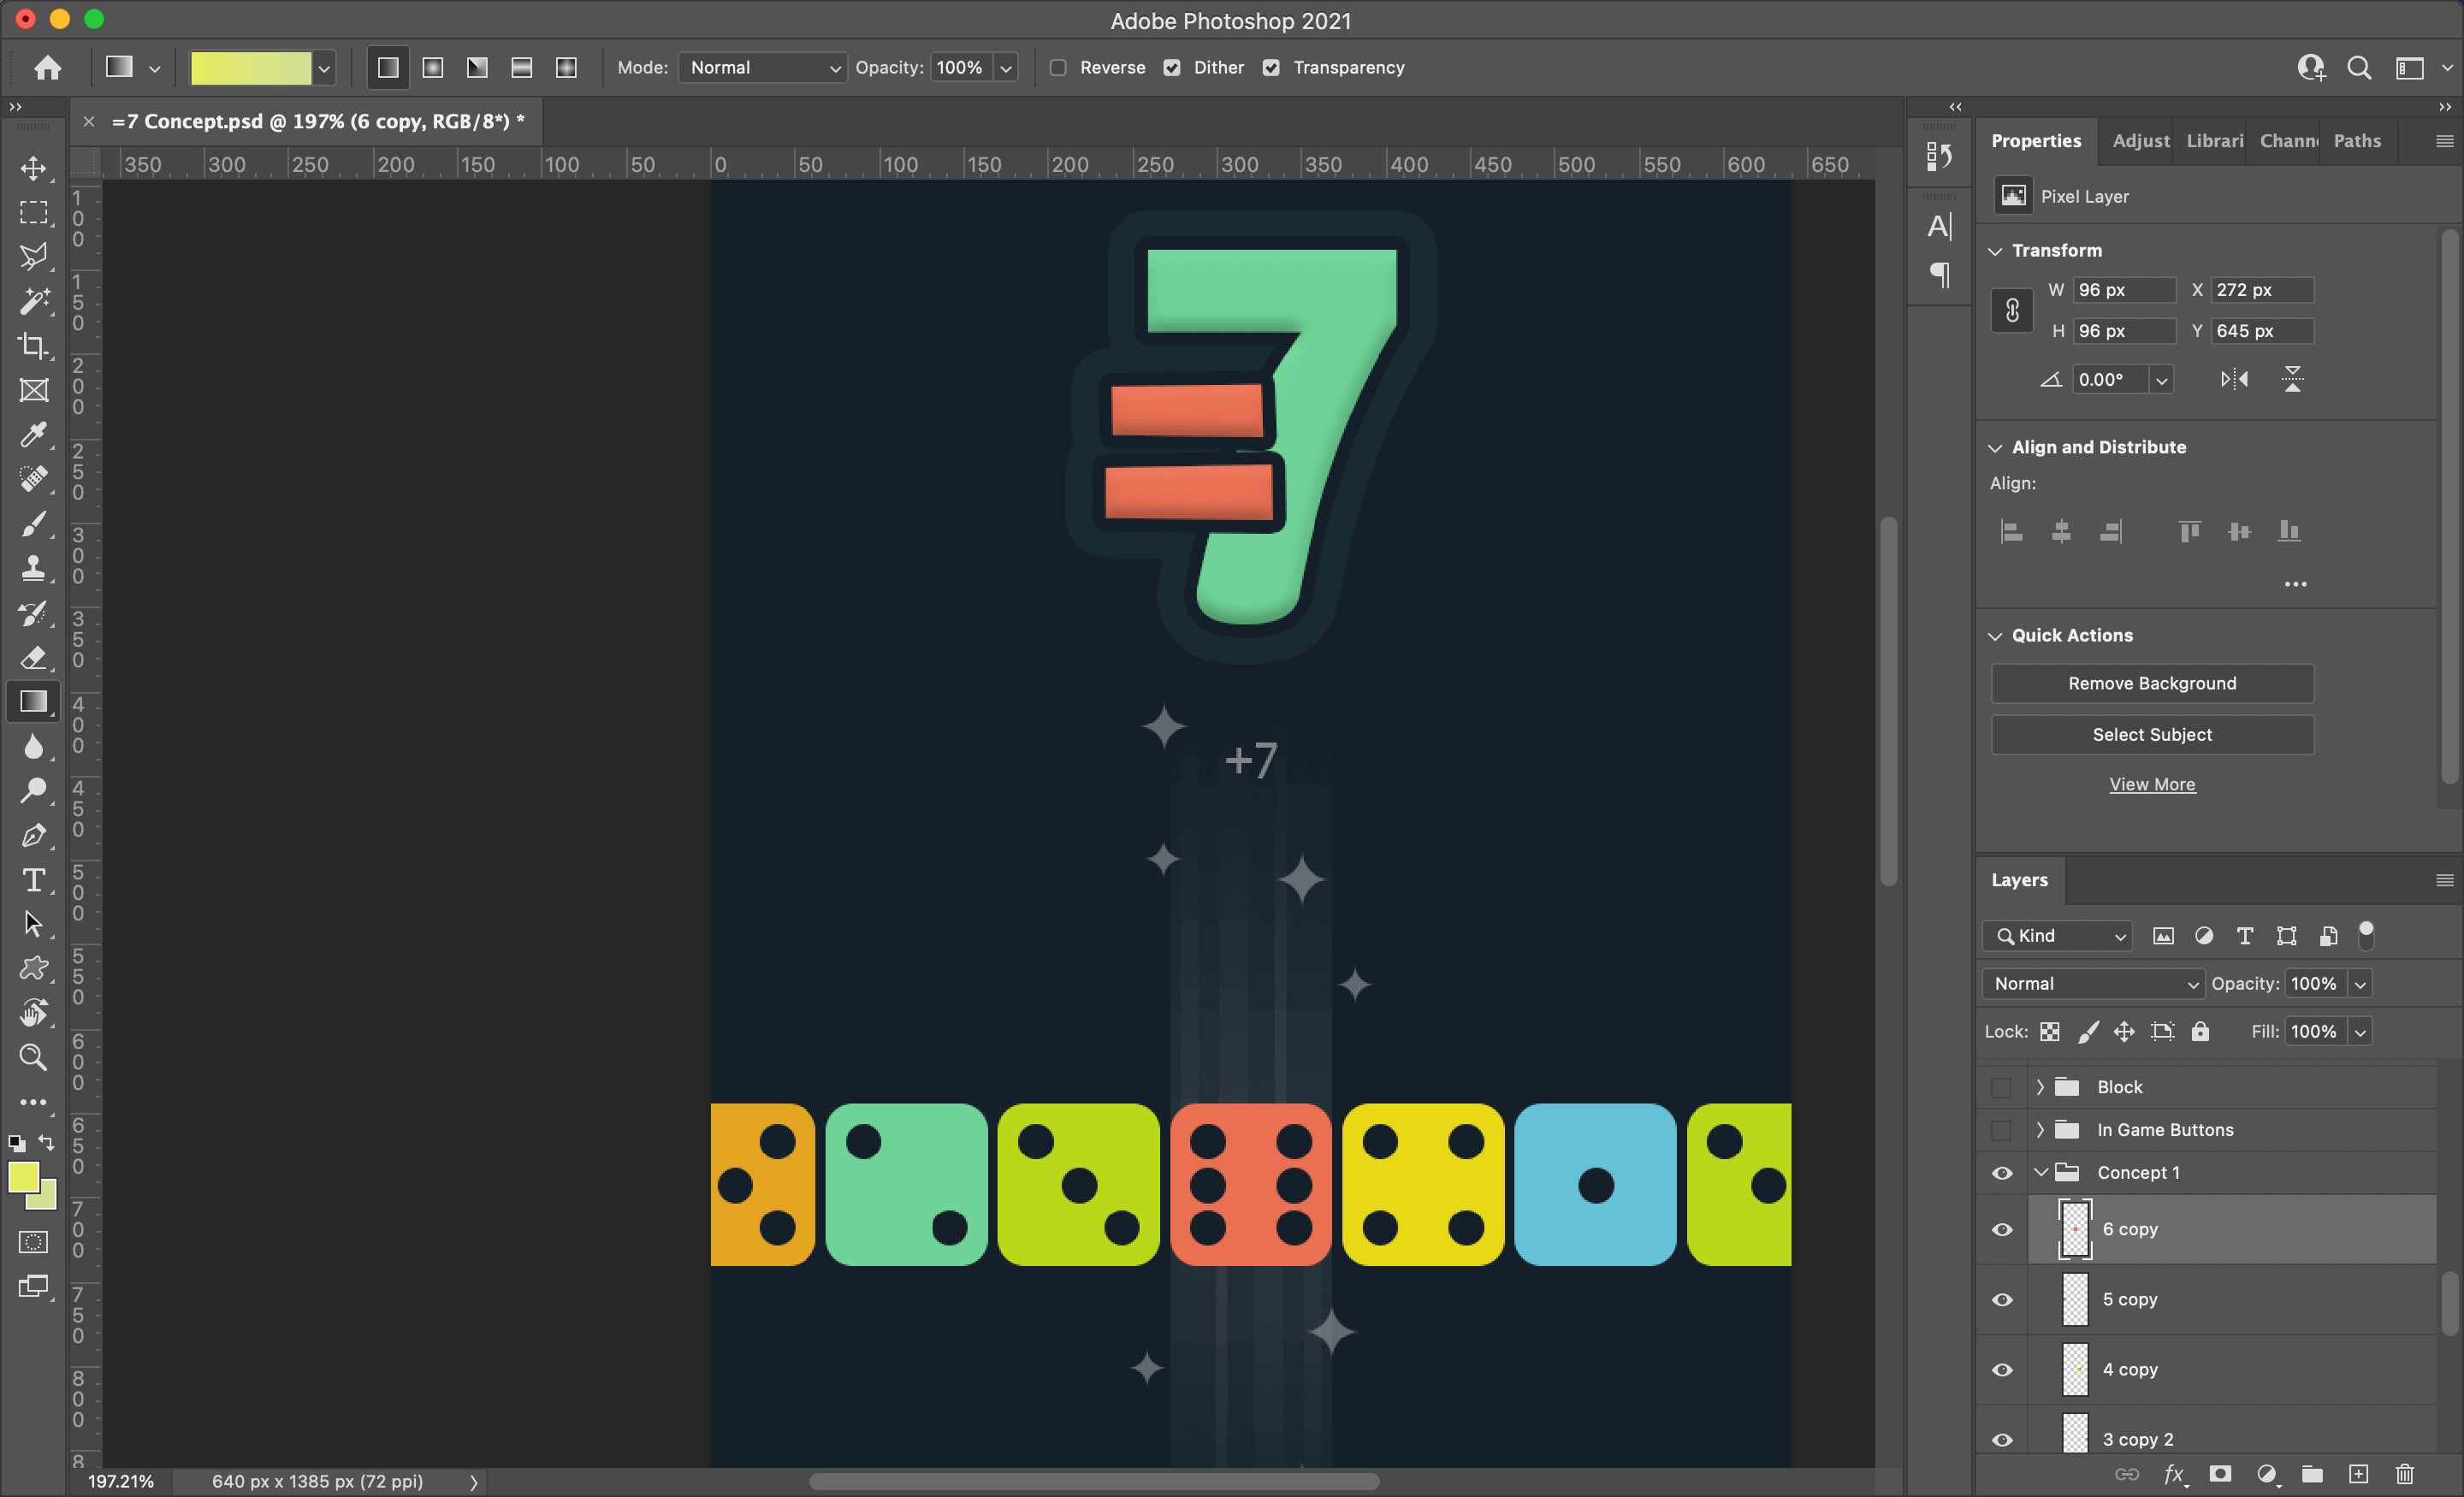Expand the Block layer group
This screenshot has width=2464, height=1497.
click(x=2040, y=1087)
